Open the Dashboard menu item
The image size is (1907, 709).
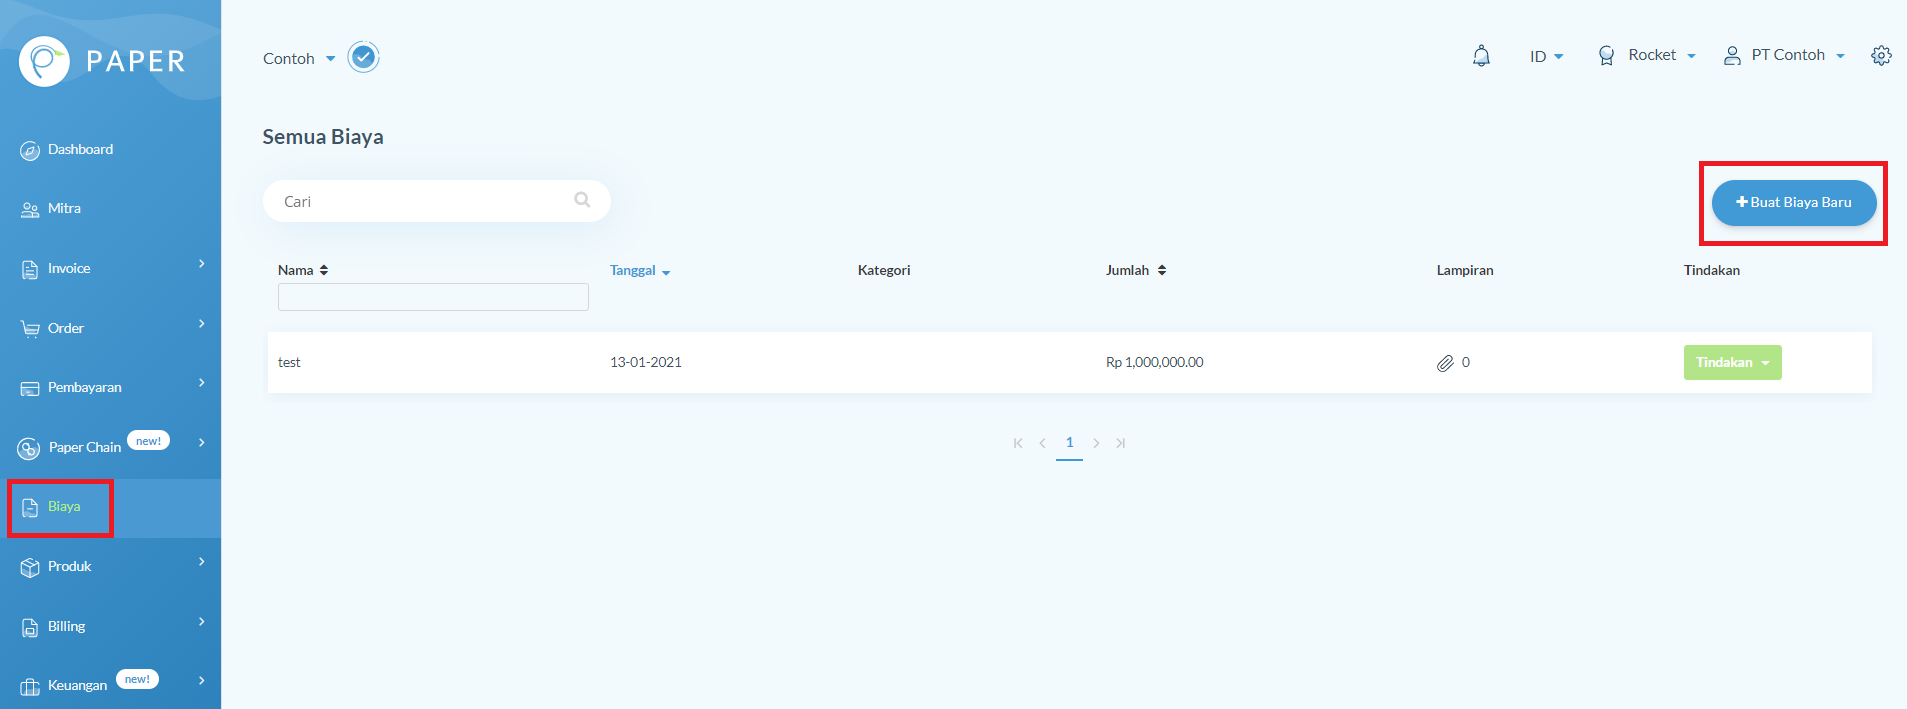pyautogui.click(x=80, y=150)
